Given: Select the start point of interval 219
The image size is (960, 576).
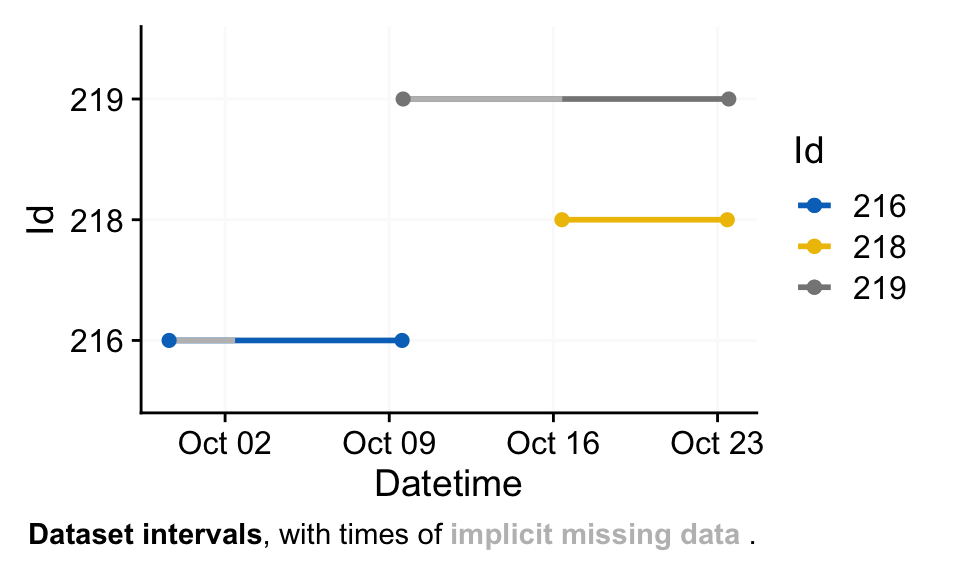Looking at the screenshot, I should click(x=403, y=99).
